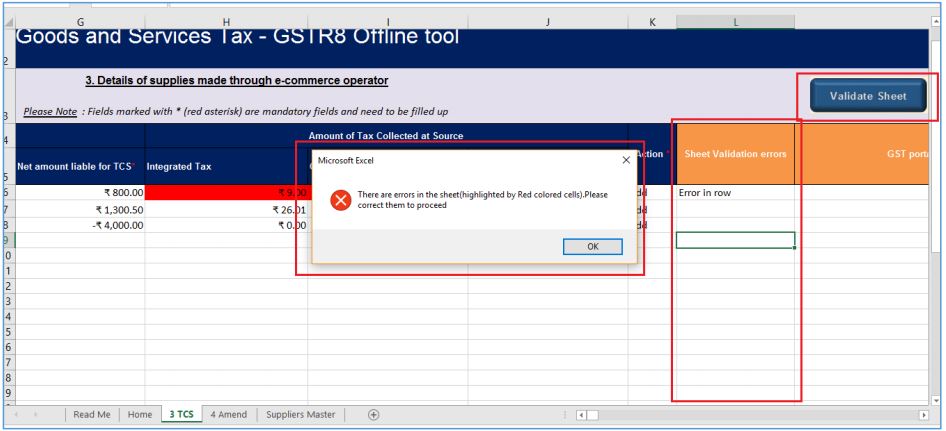946x431 pixels.
Task: Click the ₹ 0.00 Integrated Tax cell
Action: [226, 225]
